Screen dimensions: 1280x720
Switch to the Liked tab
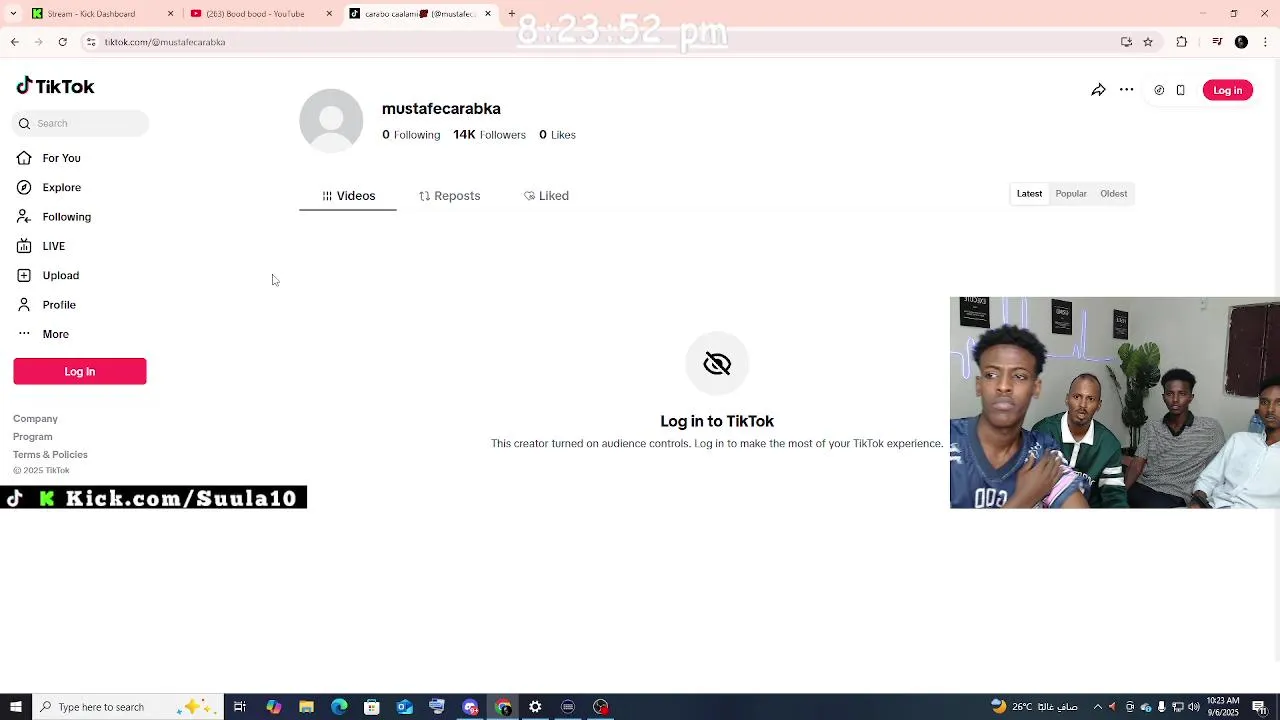click(546, 196)
